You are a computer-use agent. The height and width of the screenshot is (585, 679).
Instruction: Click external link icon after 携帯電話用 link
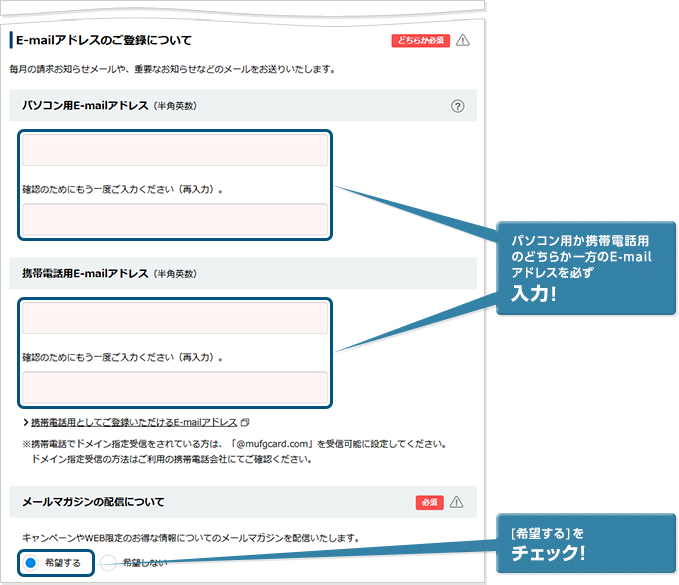pyautogui.click(x=245, y=423)
